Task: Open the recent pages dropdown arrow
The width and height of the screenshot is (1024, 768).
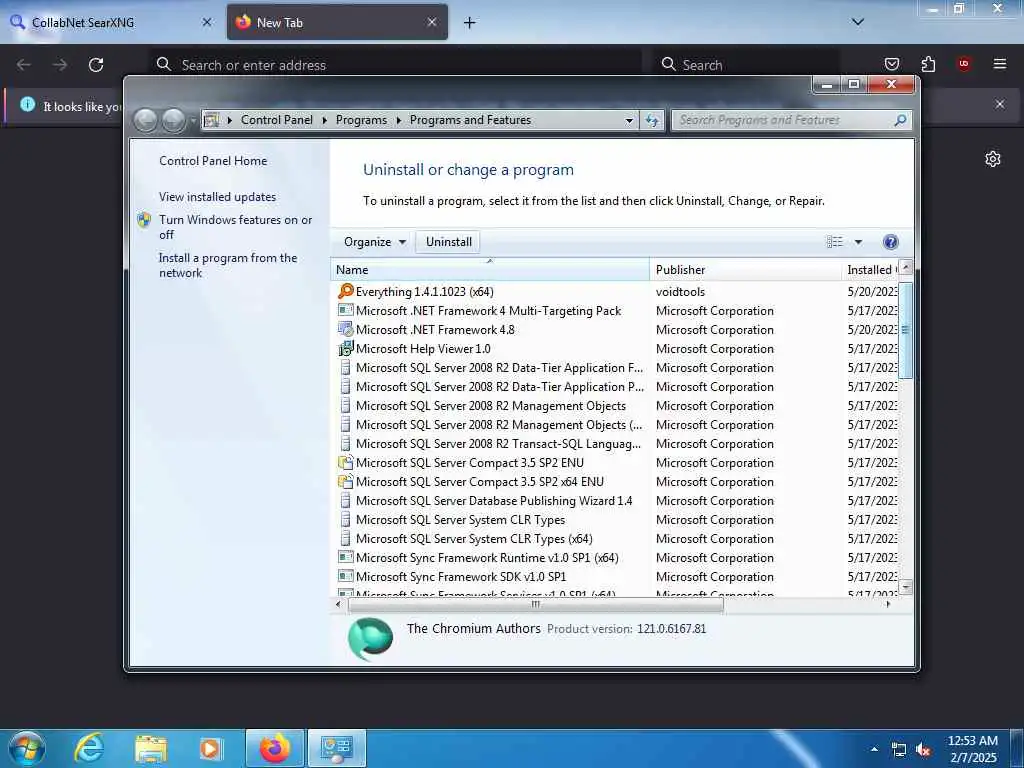Action: 193,121
